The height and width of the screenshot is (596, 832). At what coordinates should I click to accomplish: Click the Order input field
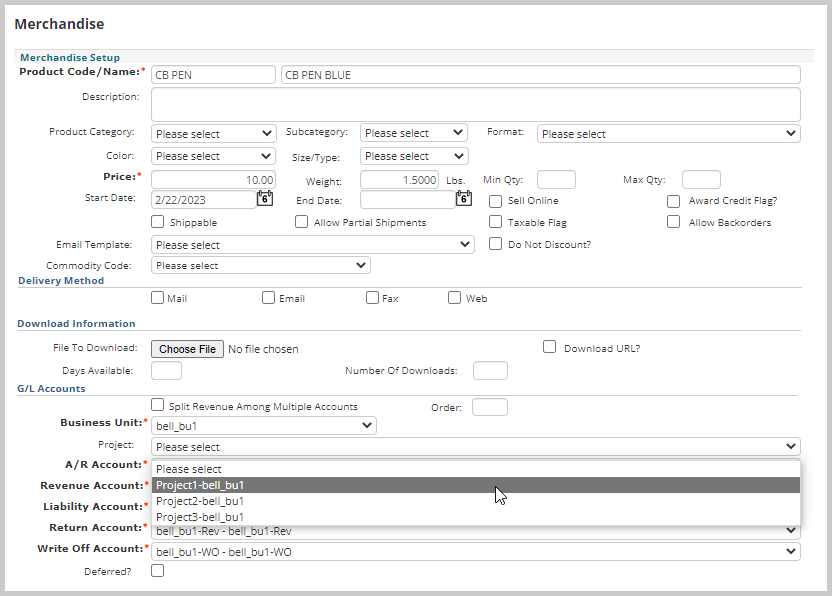pos(490,407)
